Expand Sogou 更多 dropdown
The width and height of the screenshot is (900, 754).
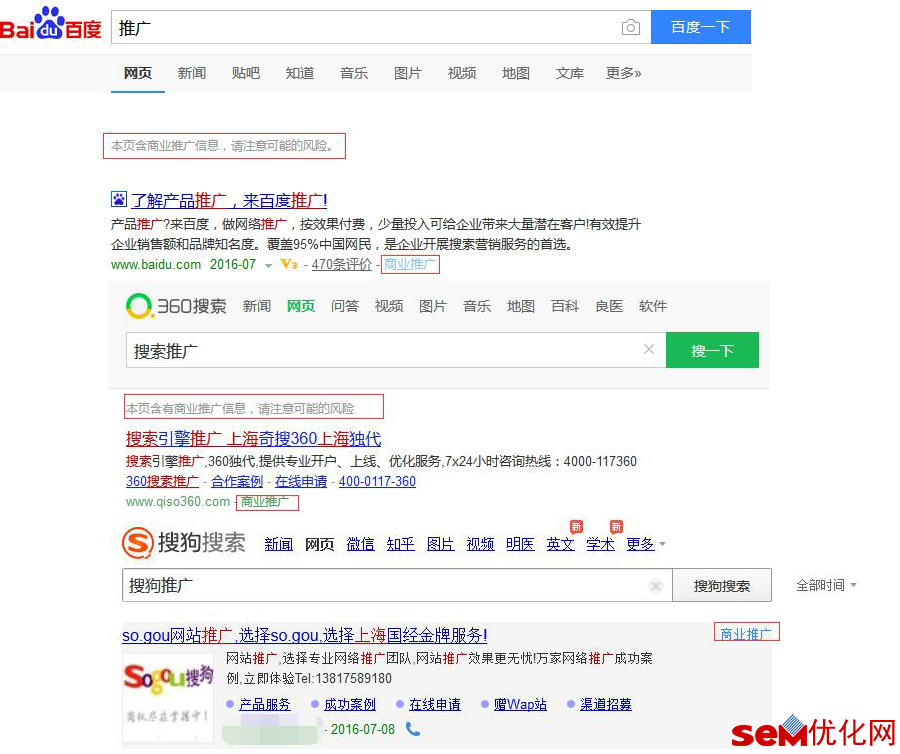pos(645,543)
